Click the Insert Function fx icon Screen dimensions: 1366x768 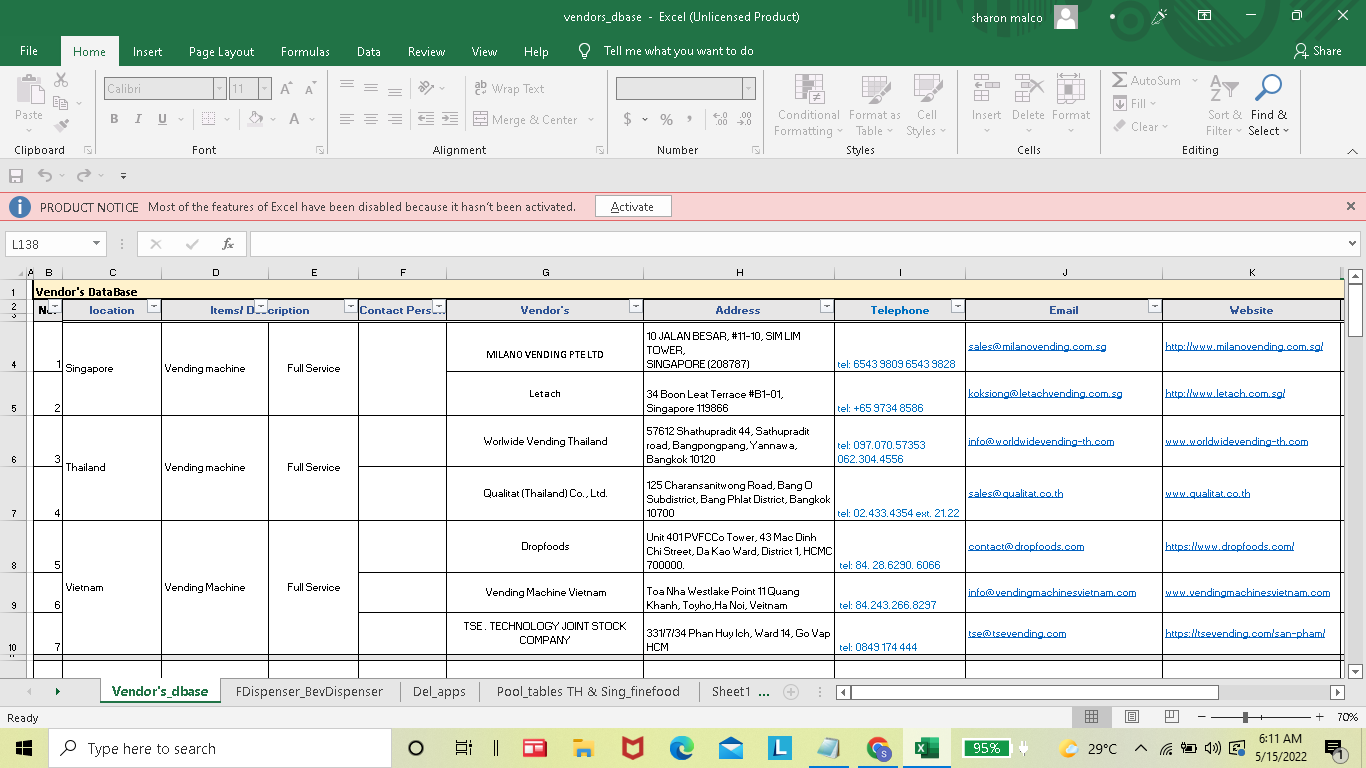[228, 244]
